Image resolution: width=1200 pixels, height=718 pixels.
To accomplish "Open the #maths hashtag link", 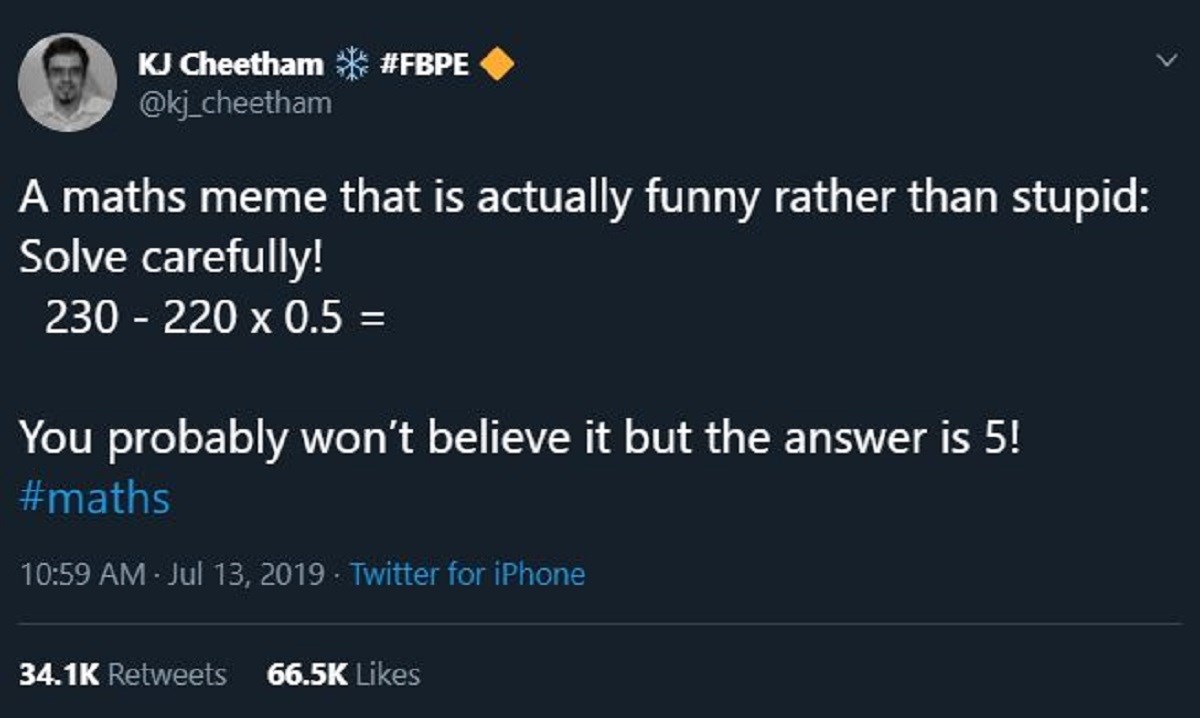I will tap(95, 498).
